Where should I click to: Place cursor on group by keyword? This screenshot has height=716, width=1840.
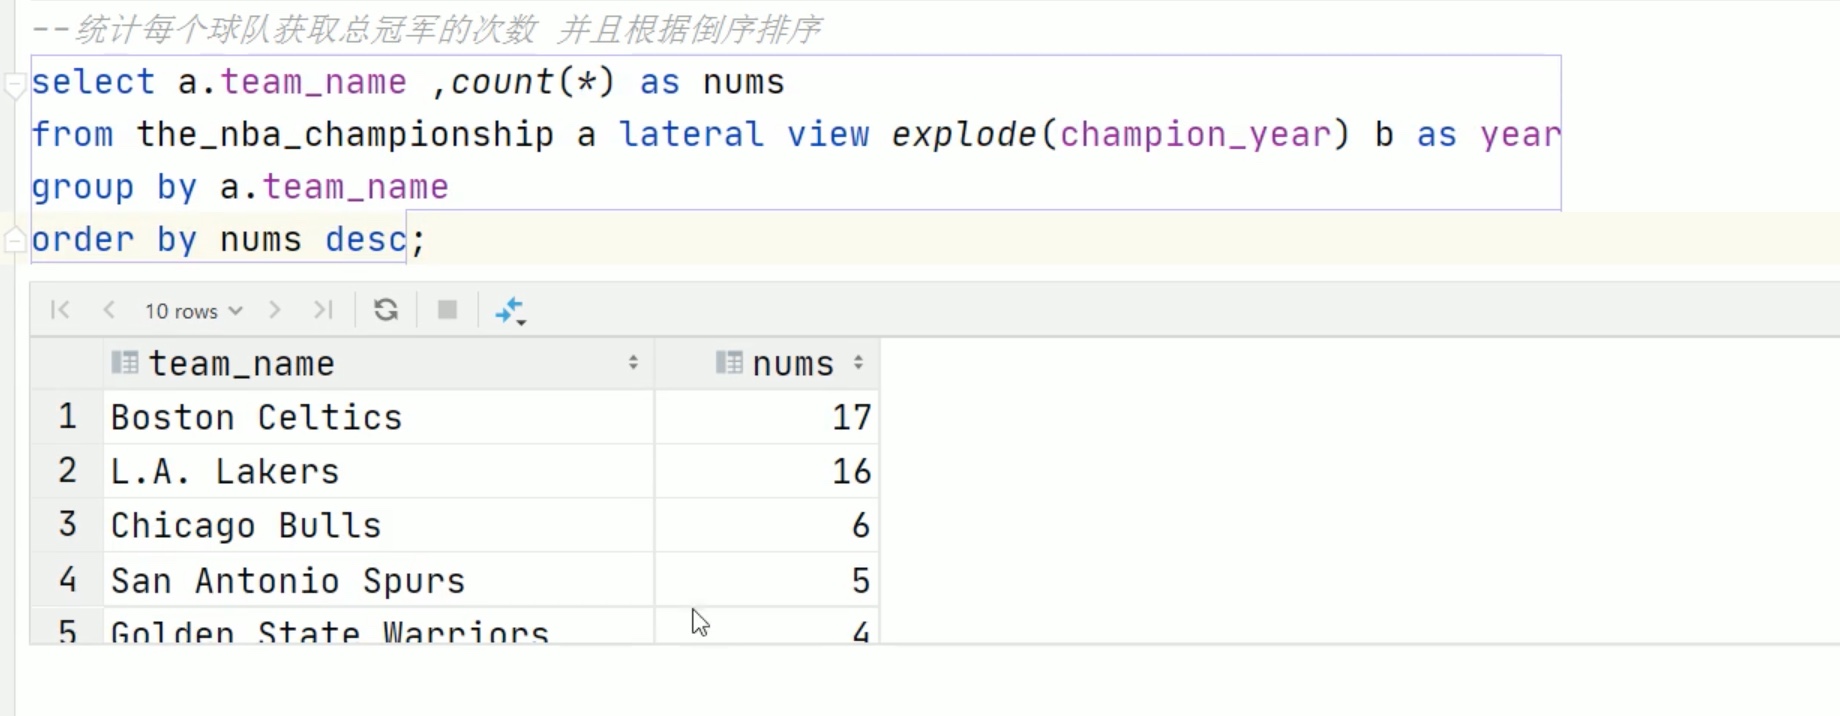114,187
